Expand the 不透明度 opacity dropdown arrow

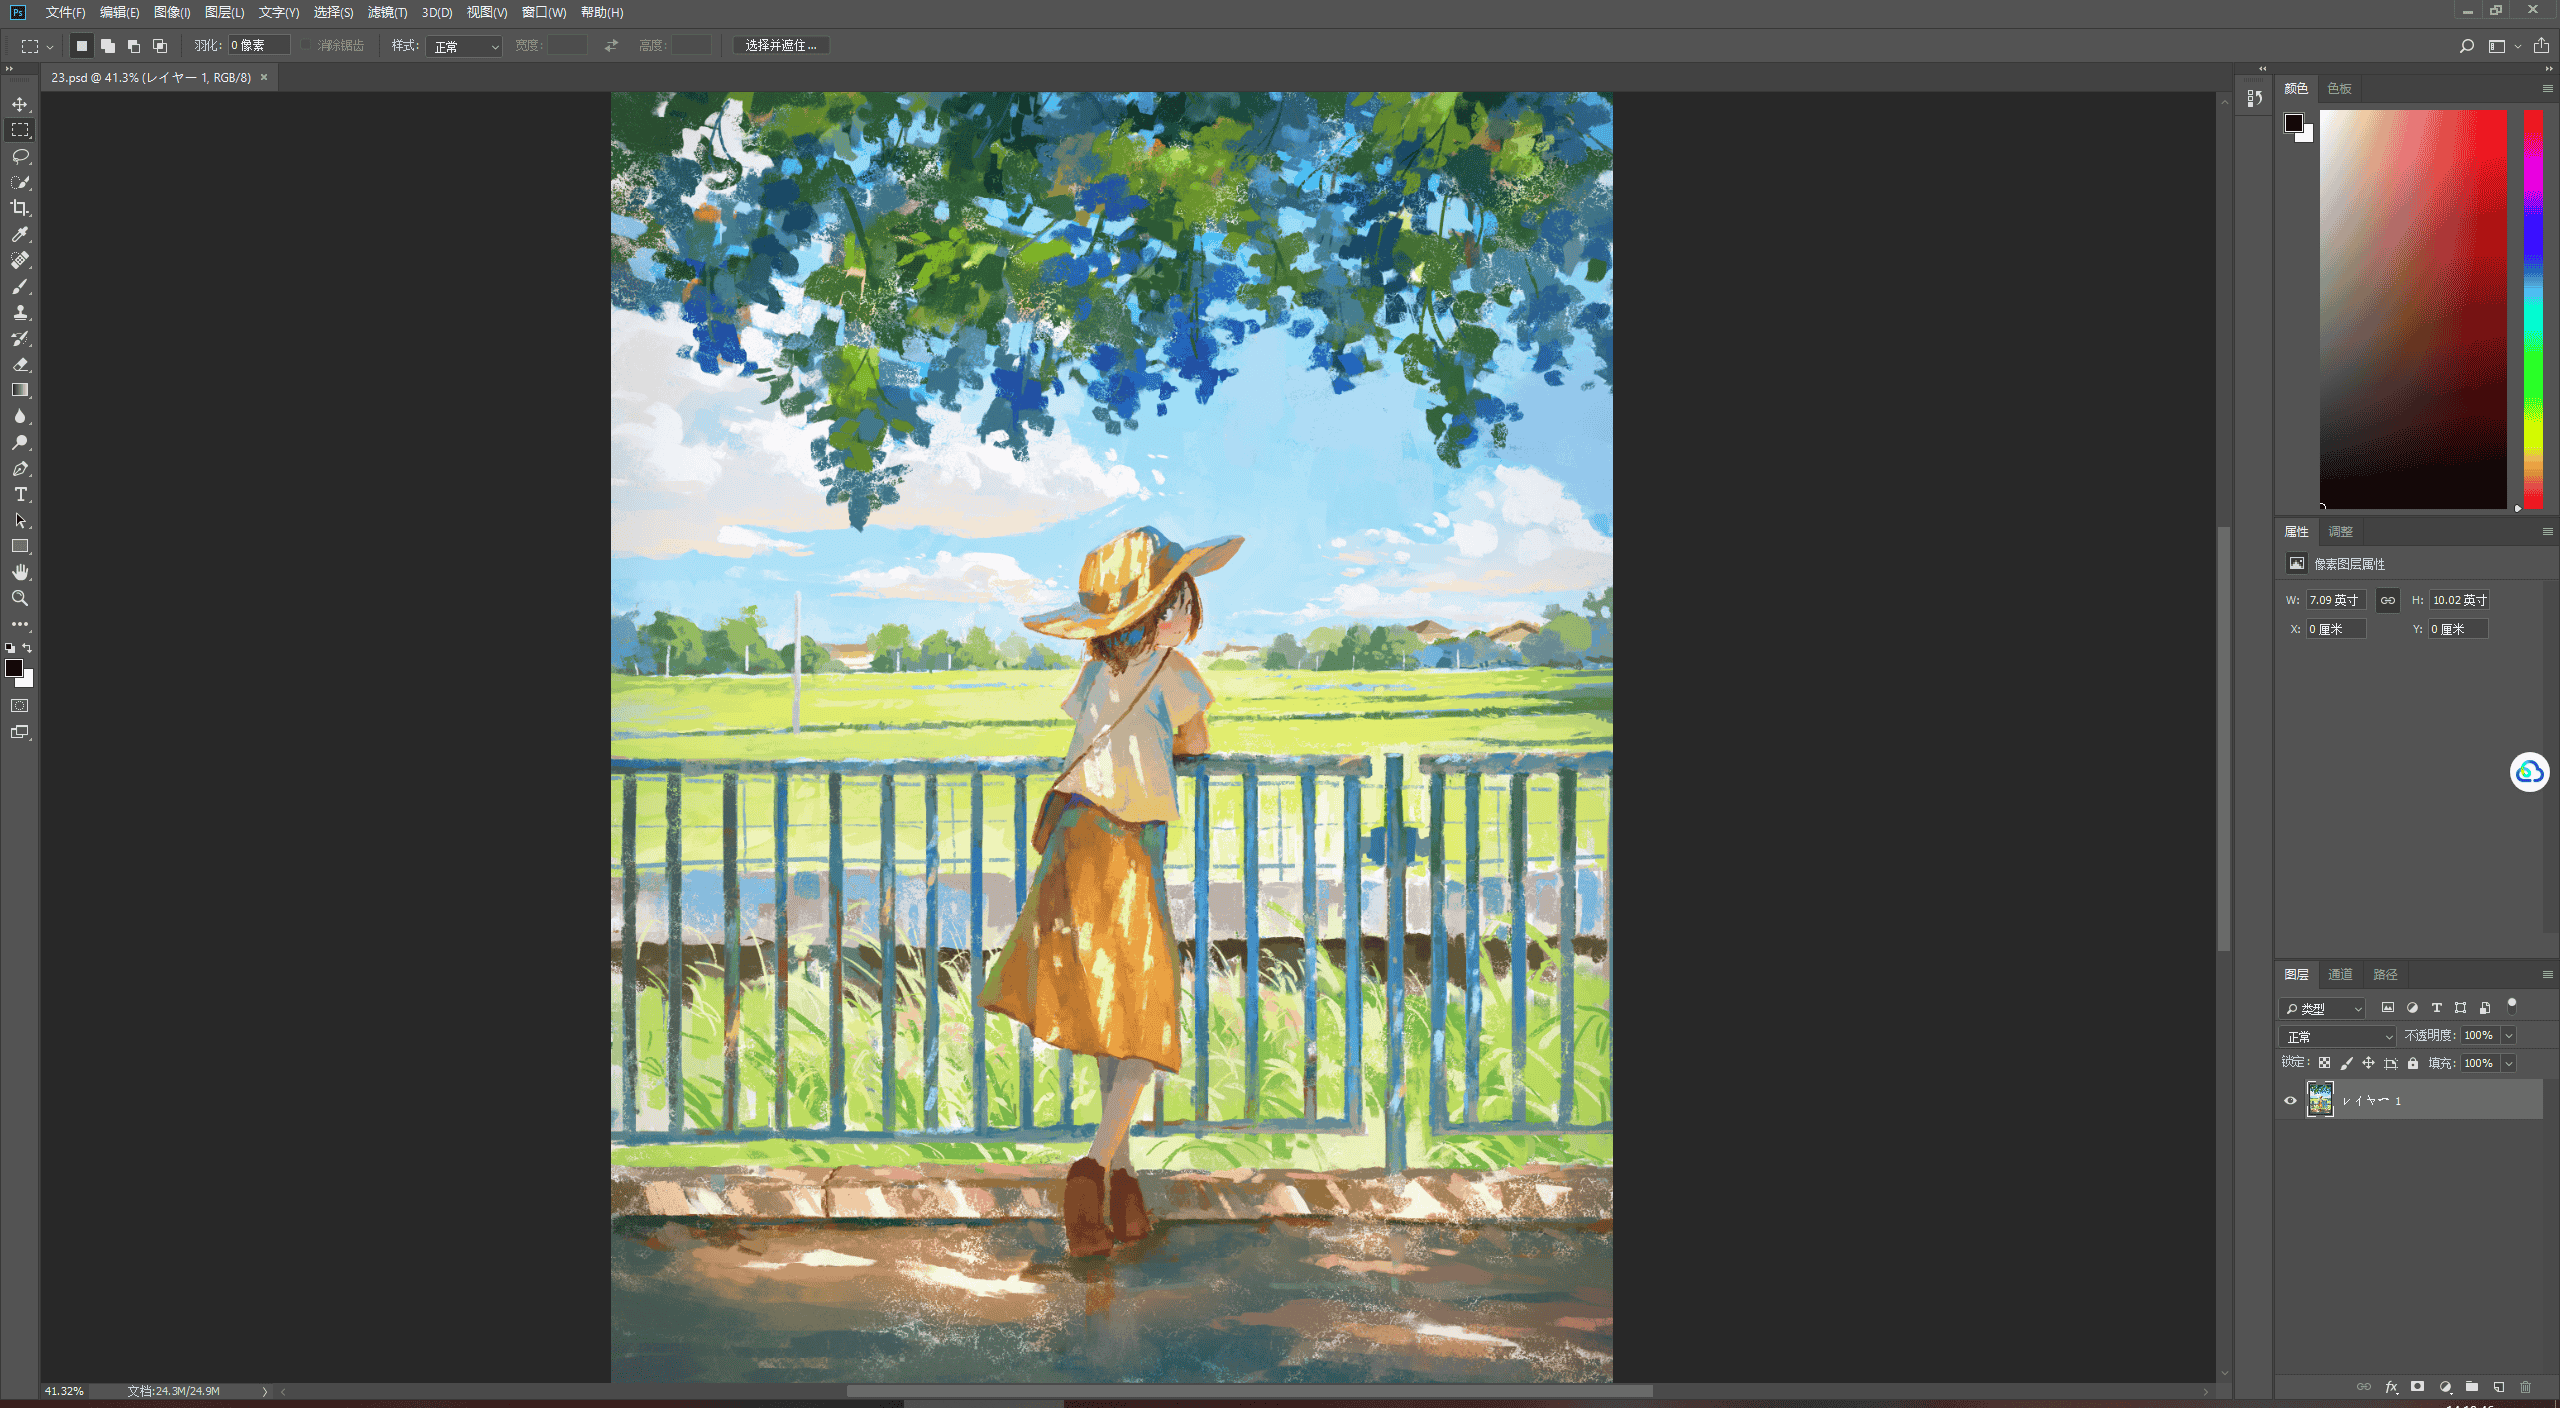pos(2509,1036)
